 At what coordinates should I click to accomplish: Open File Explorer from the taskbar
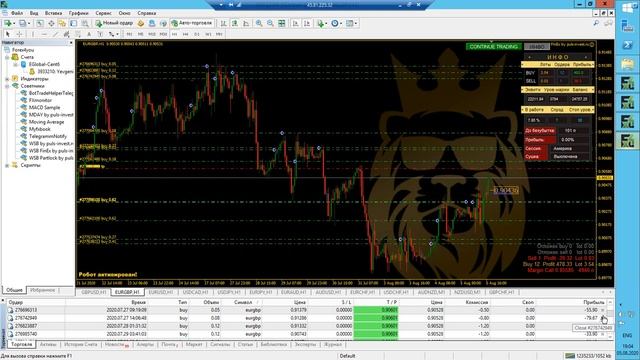coord(627,64)
